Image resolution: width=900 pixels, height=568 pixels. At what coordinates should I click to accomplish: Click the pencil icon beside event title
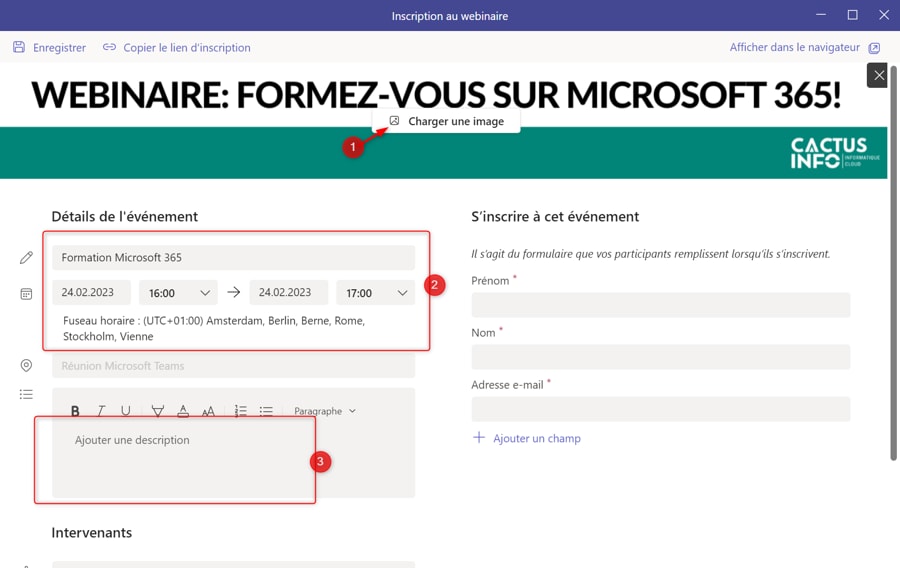coord(26,258)
